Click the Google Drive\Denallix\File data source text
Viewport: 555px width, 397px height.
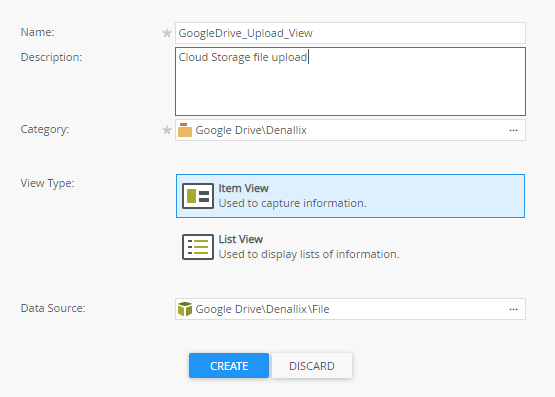click(x=262, y=309)
